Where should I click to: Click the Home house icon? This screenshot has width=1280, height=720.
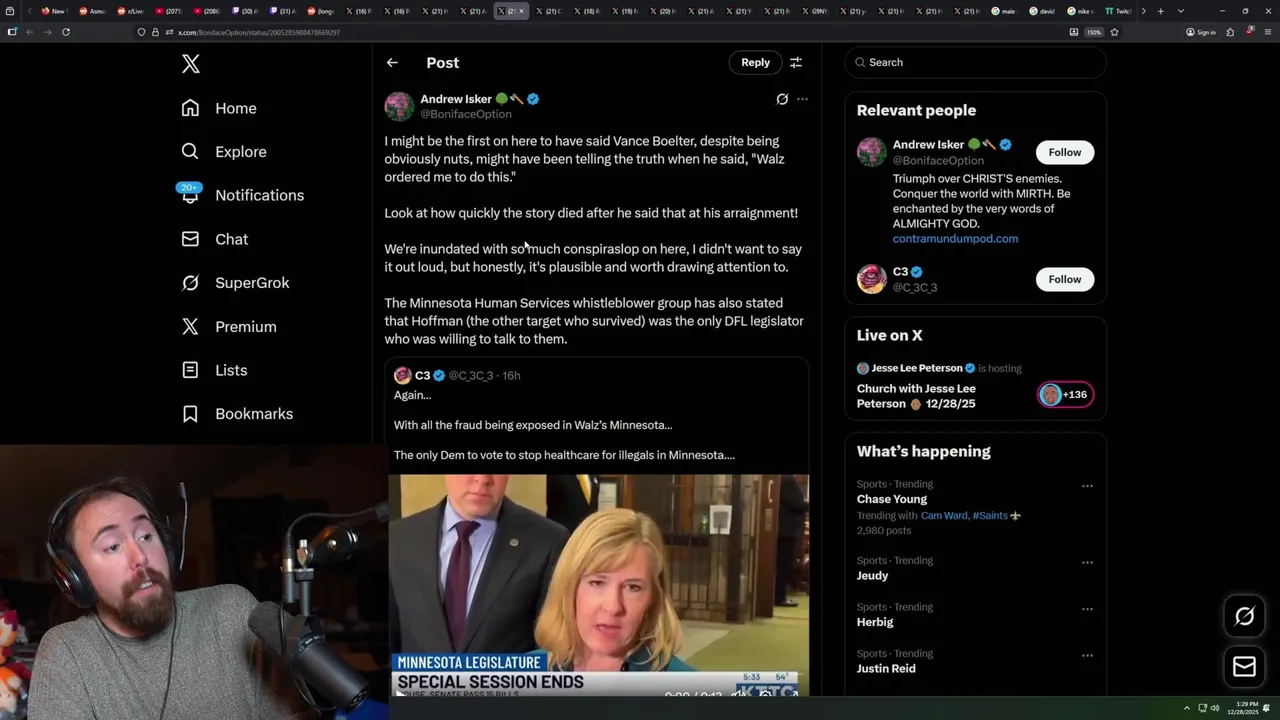[190, 108]
